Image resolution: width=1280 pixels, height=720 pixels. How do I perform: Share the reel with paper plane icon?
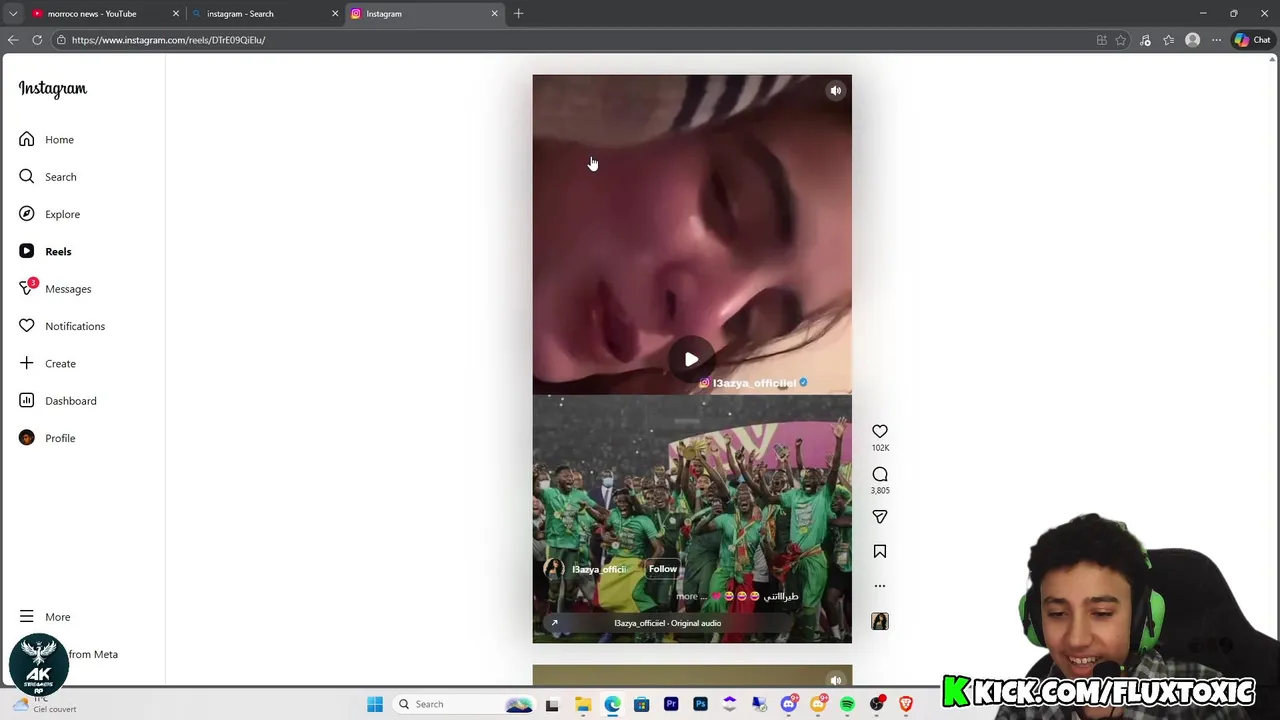tap(880, 517)
